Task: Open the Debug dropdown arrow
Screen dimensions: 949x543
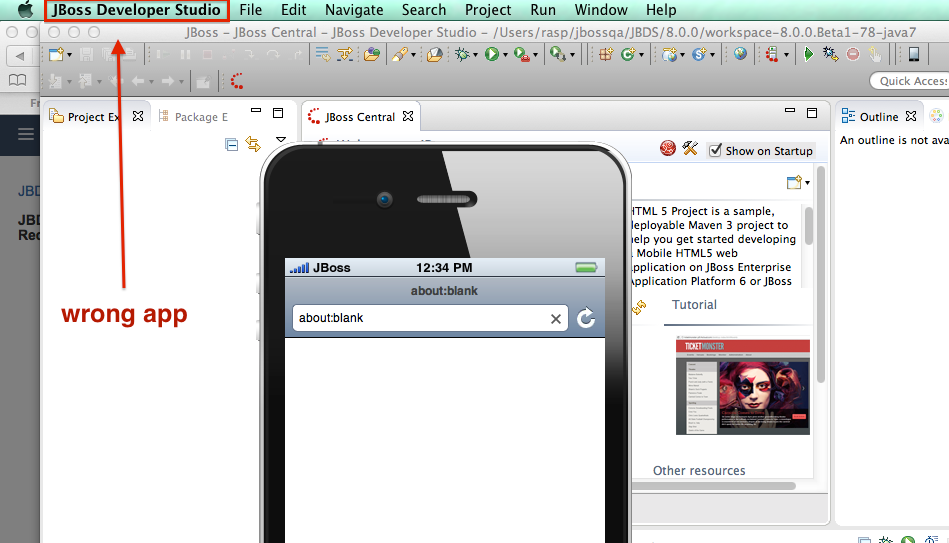Action: (475, 55)
